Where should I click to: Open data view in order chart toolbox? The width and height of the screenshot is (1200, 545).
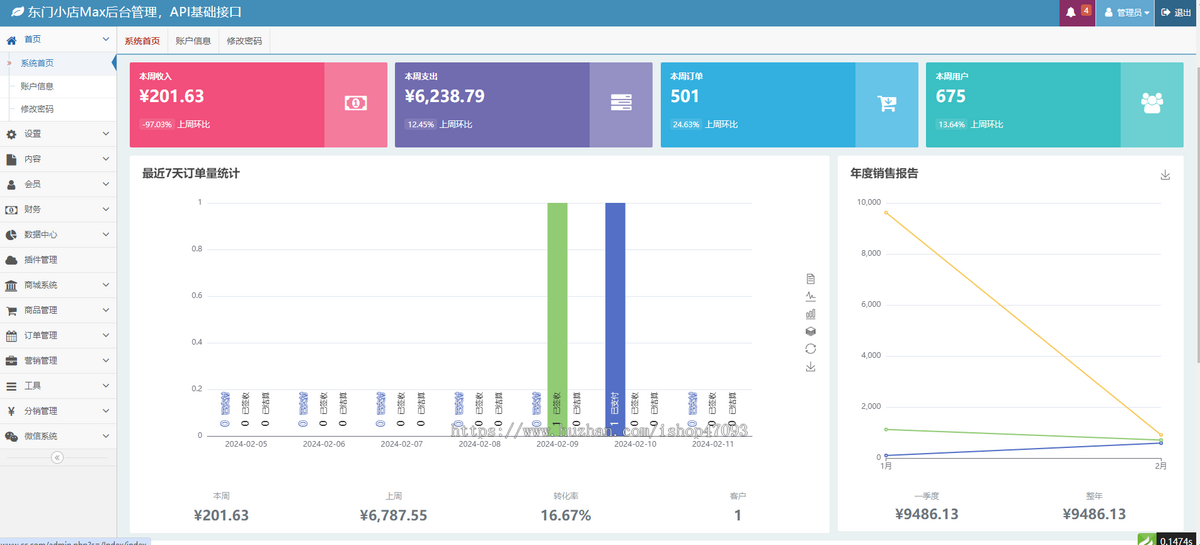[811, 278]
